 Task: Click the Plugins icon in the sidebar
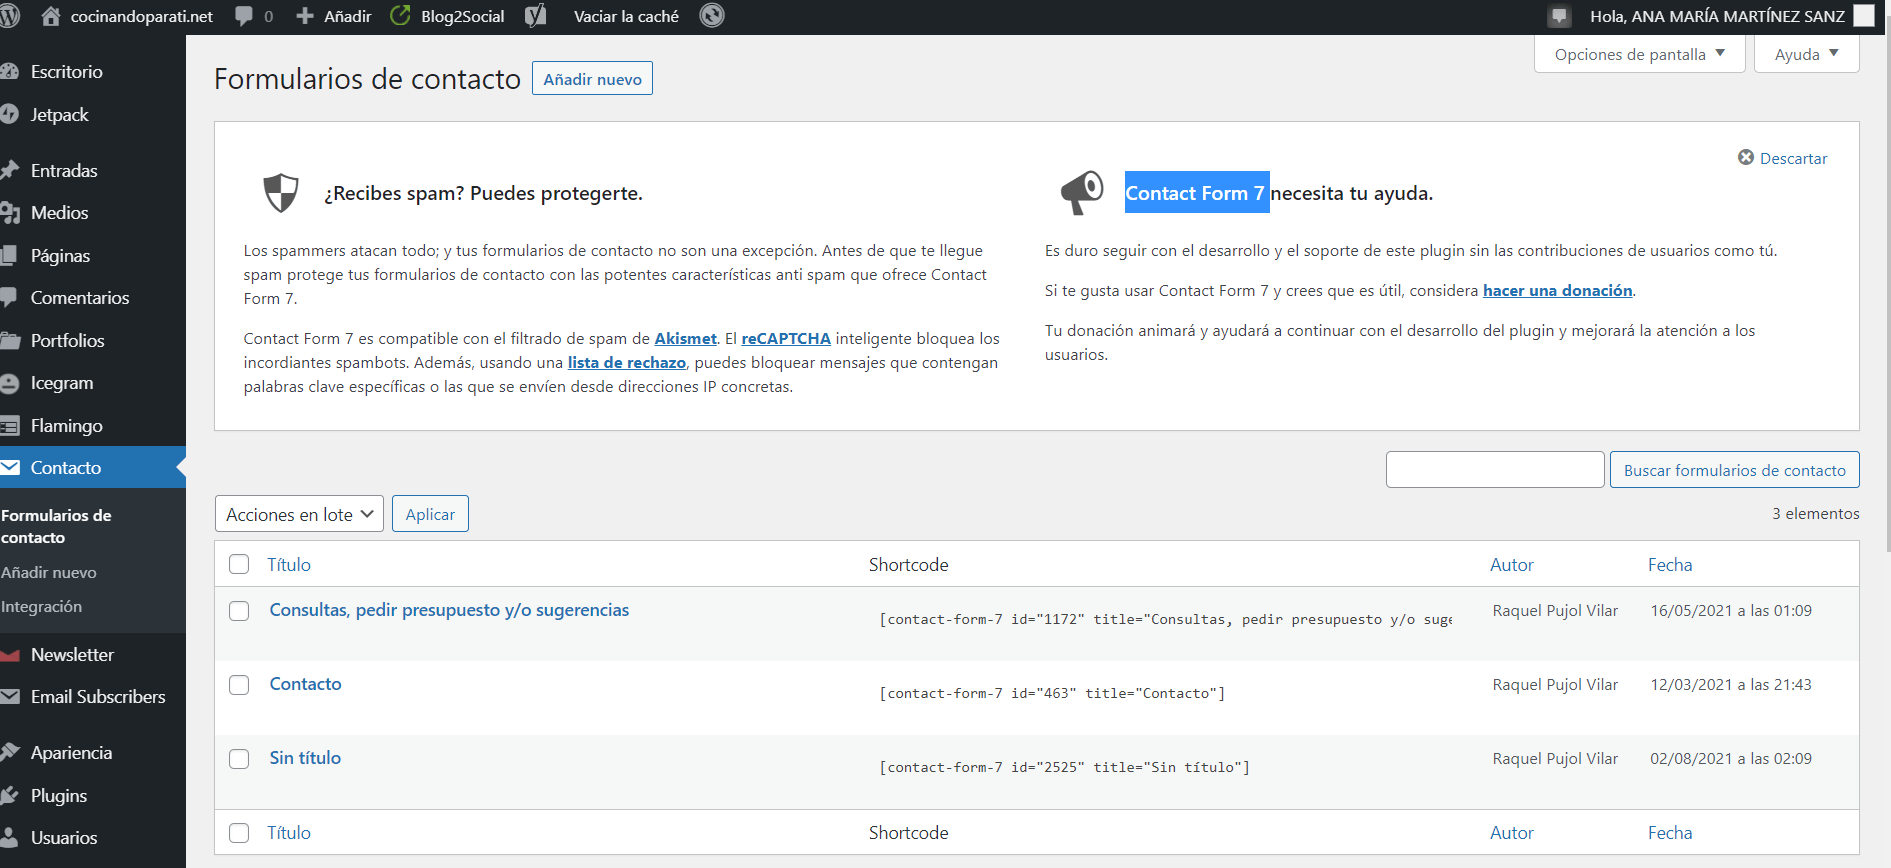coord(10,796)
